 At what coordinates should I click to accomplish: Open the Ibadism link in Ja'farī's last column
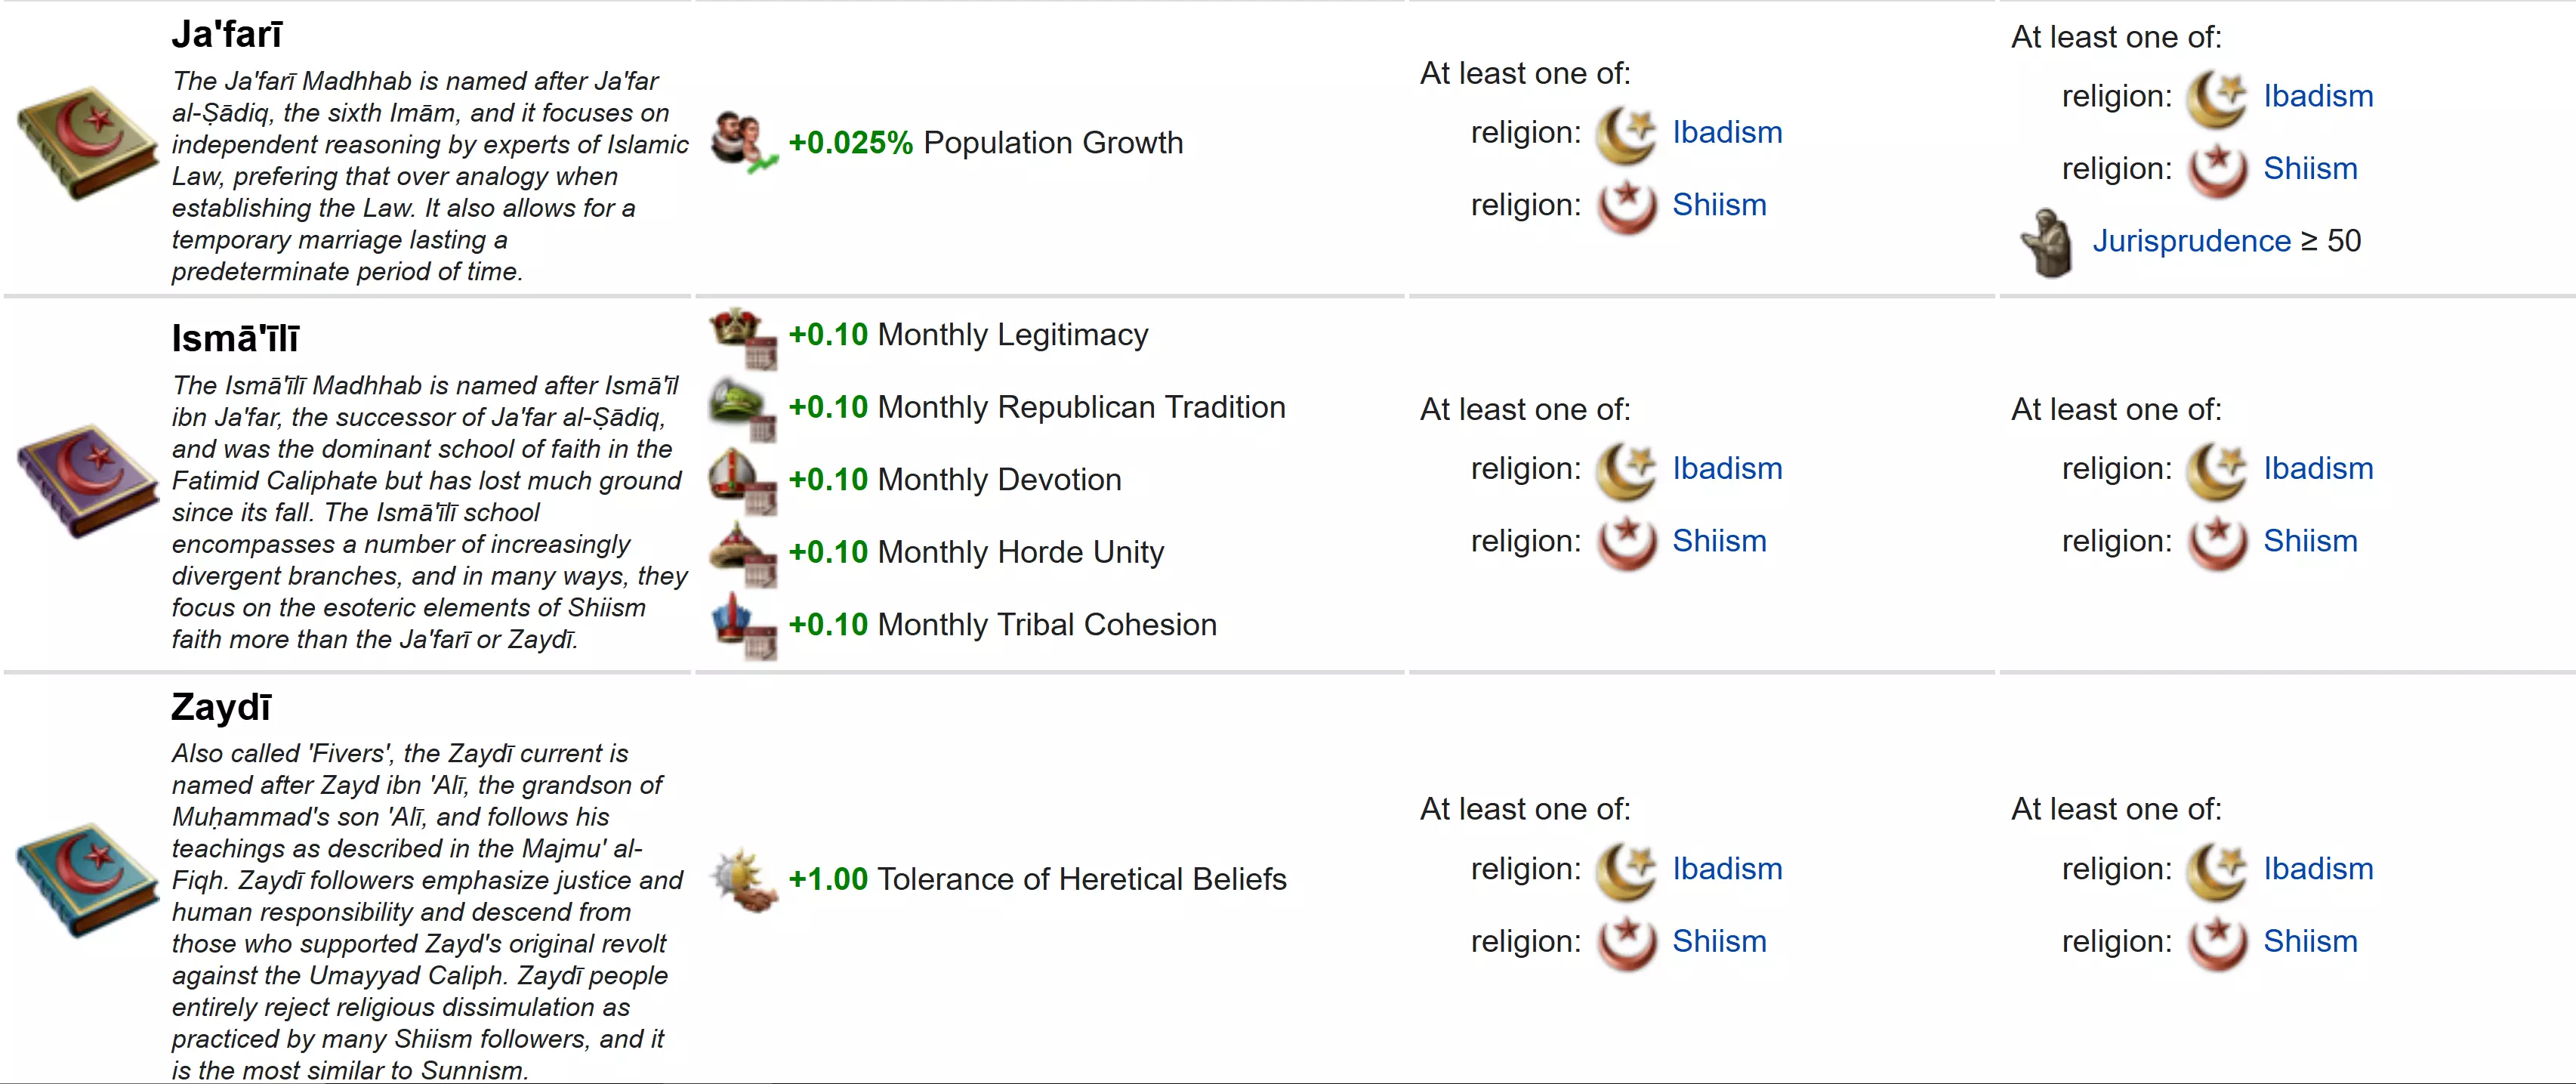pyautogui.click(x=2318, y=96)
